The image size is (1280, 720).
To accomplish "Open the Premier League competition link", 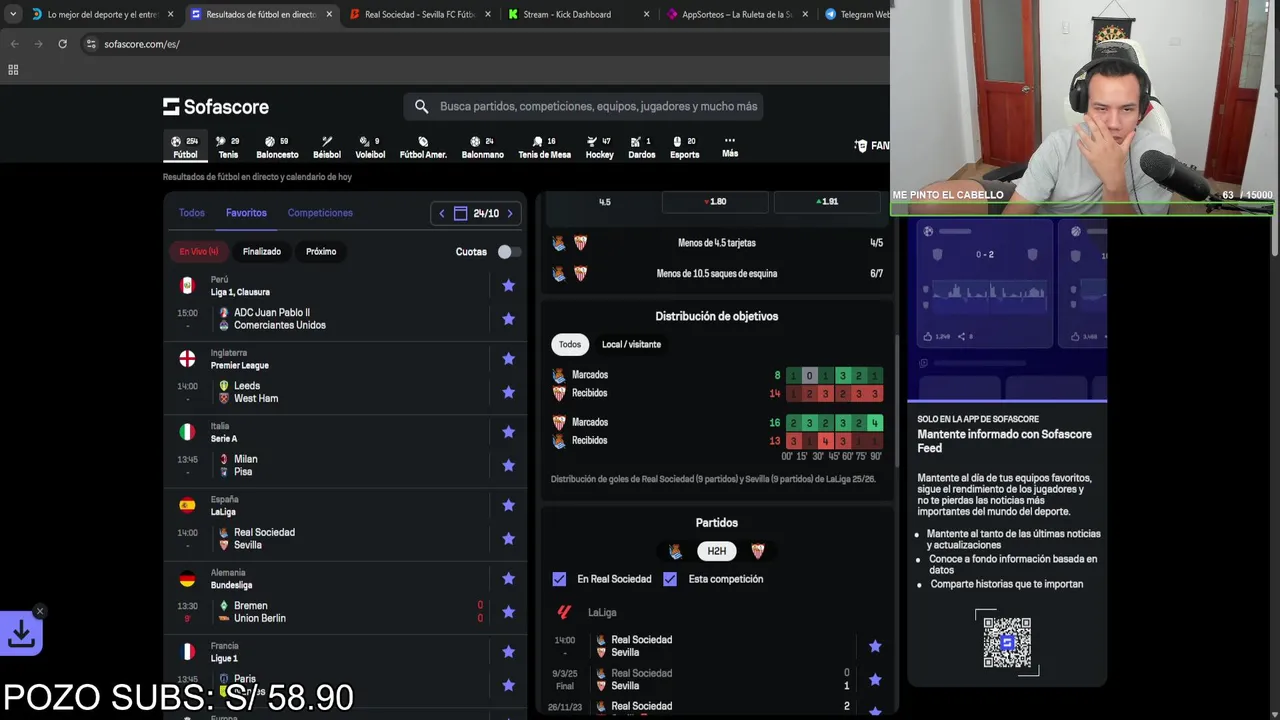I will tap(239, 365).
